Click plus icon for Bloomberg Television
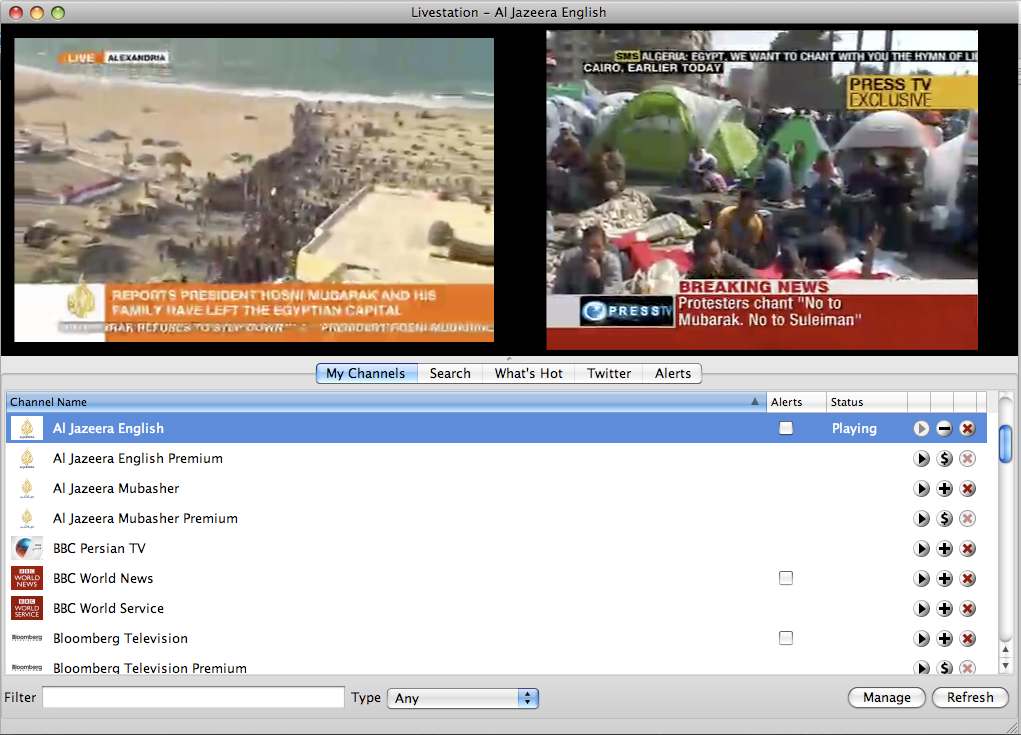Screen dimensions: 1021x735 (944, 638)
